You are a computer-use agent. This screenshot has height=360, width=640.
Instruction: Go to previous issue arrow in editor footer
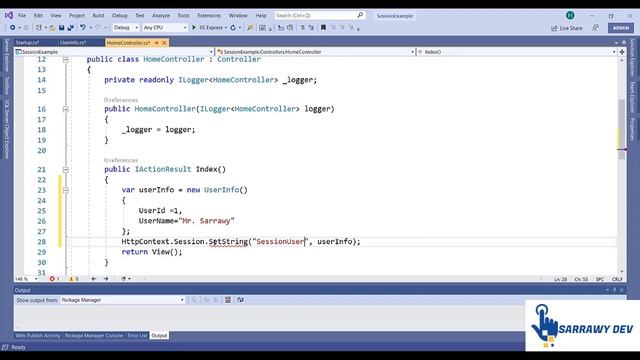click(x=94, y=279)
